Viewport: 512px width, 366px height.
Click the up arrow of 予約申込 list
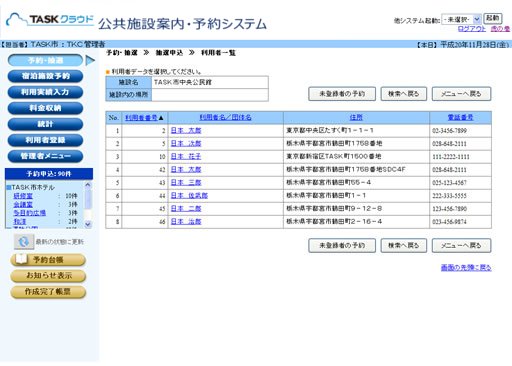pos(88,184)
